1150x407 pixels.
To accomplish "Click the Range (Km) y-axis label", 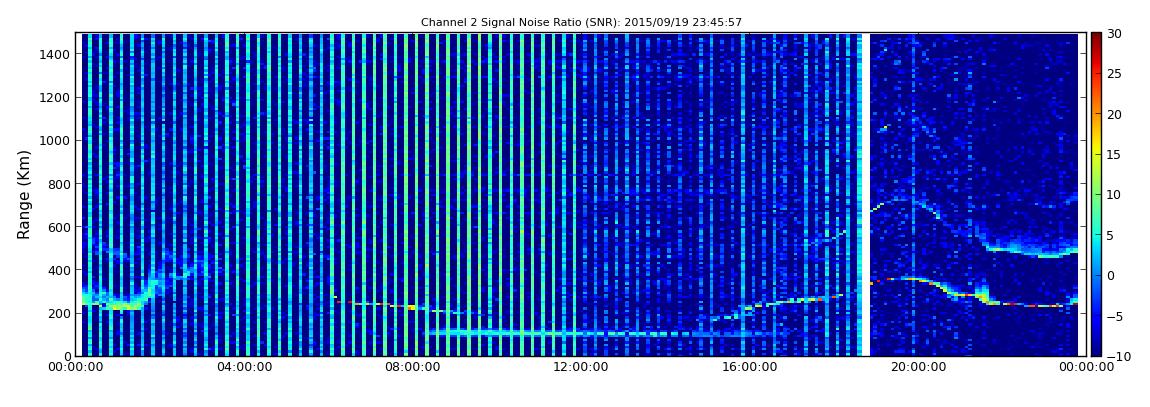I will coord(24,194).
